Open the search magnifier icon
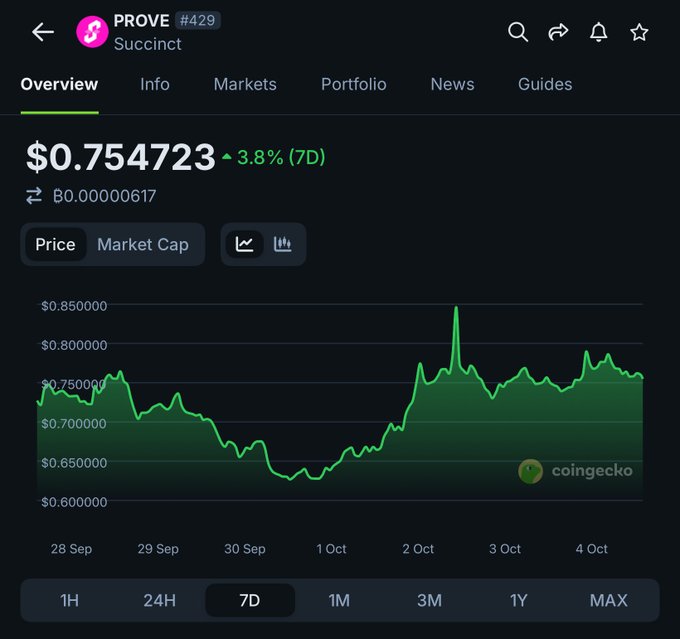 [x=518, y=32]
